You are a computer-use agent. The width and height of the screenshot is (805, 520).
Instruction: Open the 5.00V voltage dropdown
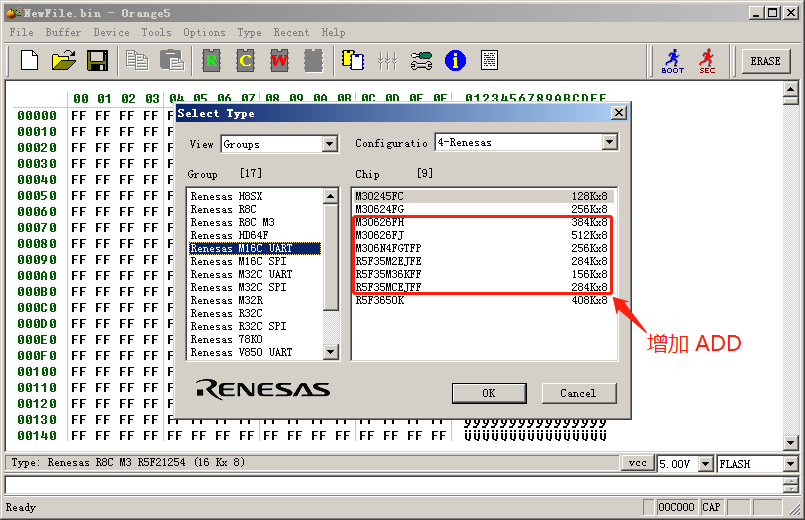pyautogui.click(x=706, y=464)
